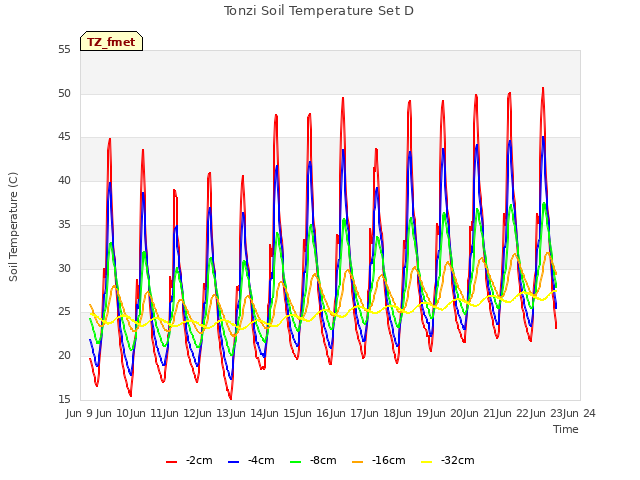Click the Time axis label
Viewport: 640px width, 480px height.
tap(566, 429)
